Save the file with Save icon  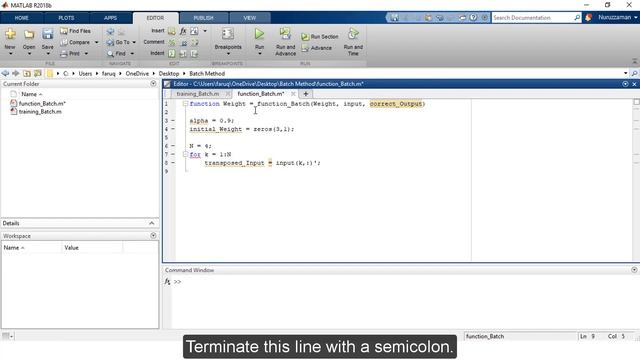click(48, 35)
